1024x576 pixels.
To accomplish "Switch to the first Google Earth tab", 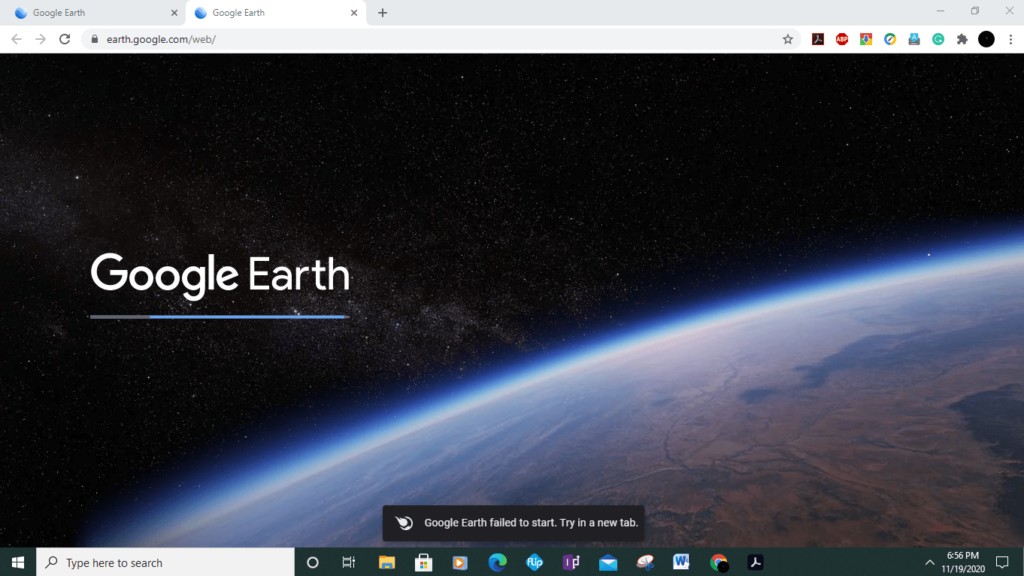I will pyautogui.click(x=93, y=13).
